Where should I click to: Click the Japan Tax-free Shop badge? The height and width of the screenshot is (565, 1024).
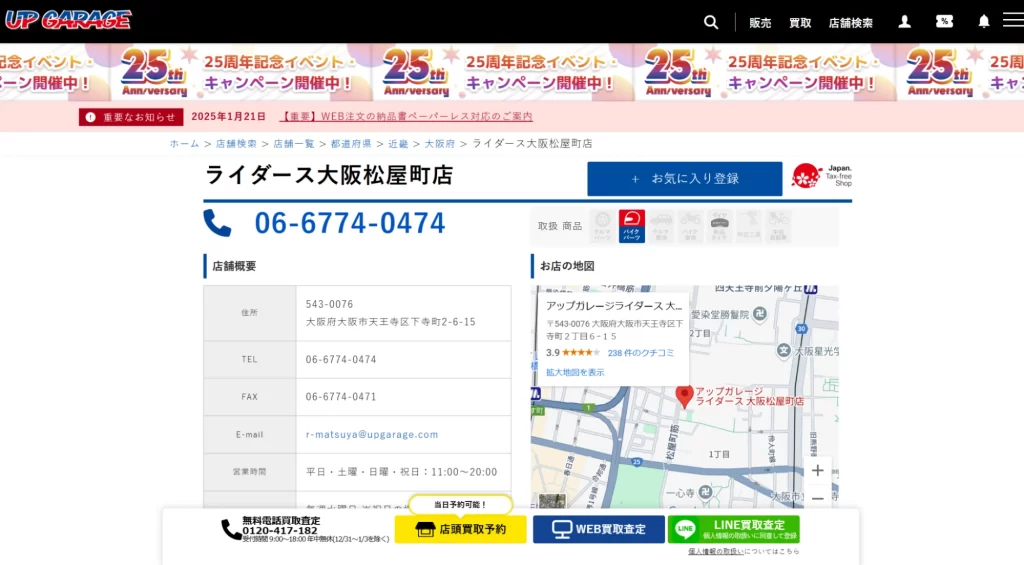click(x=821, y=177)
